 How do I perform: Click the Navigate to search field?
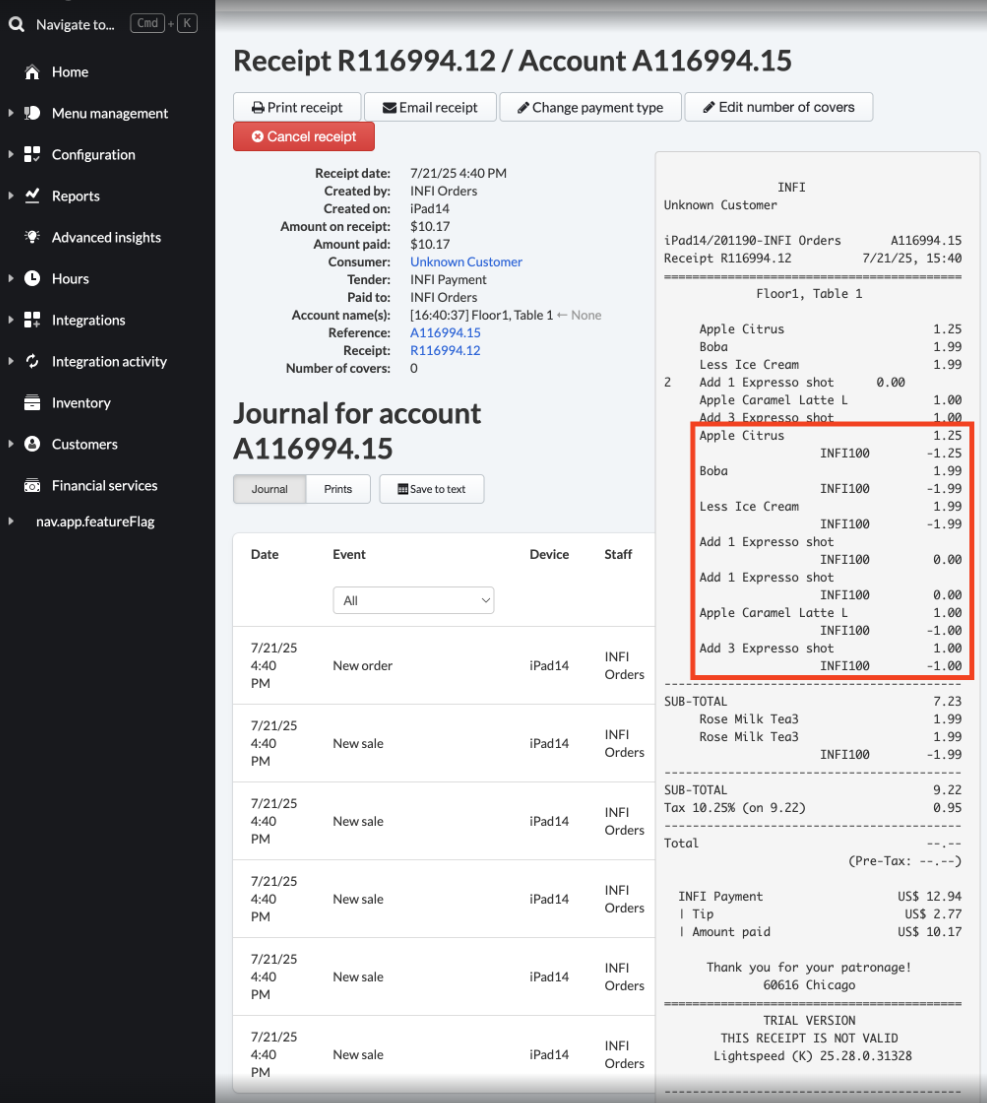pyautogui.click(x=75, y=24)
